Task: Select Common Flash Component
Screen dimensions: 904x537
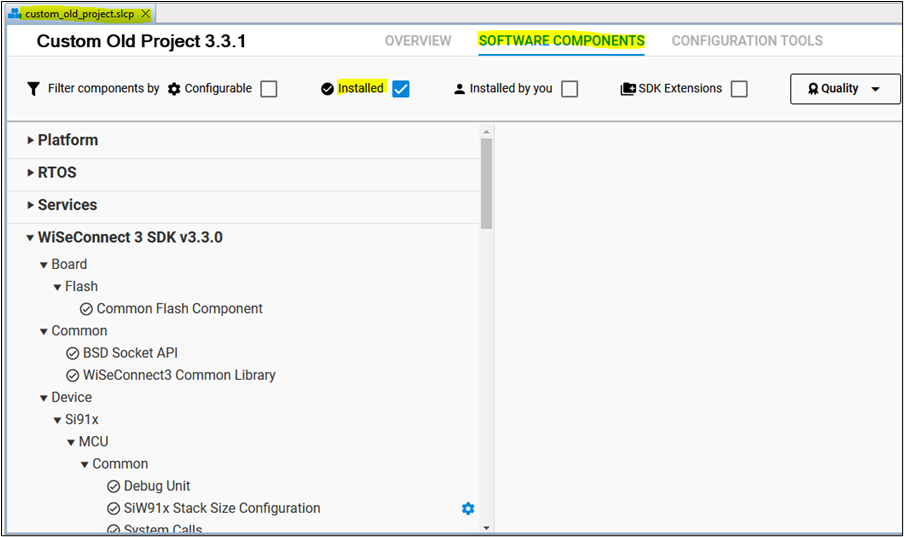Action: click(179, 309)
